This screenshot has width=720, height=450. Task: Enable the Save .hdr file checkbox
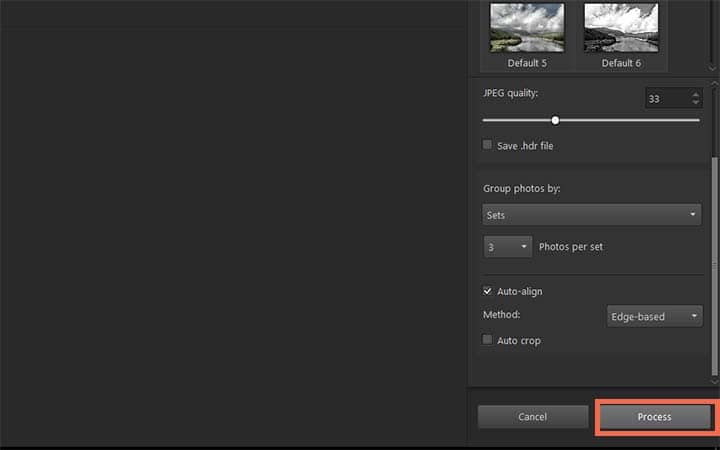pyautogui.click(x=487, y=145)
